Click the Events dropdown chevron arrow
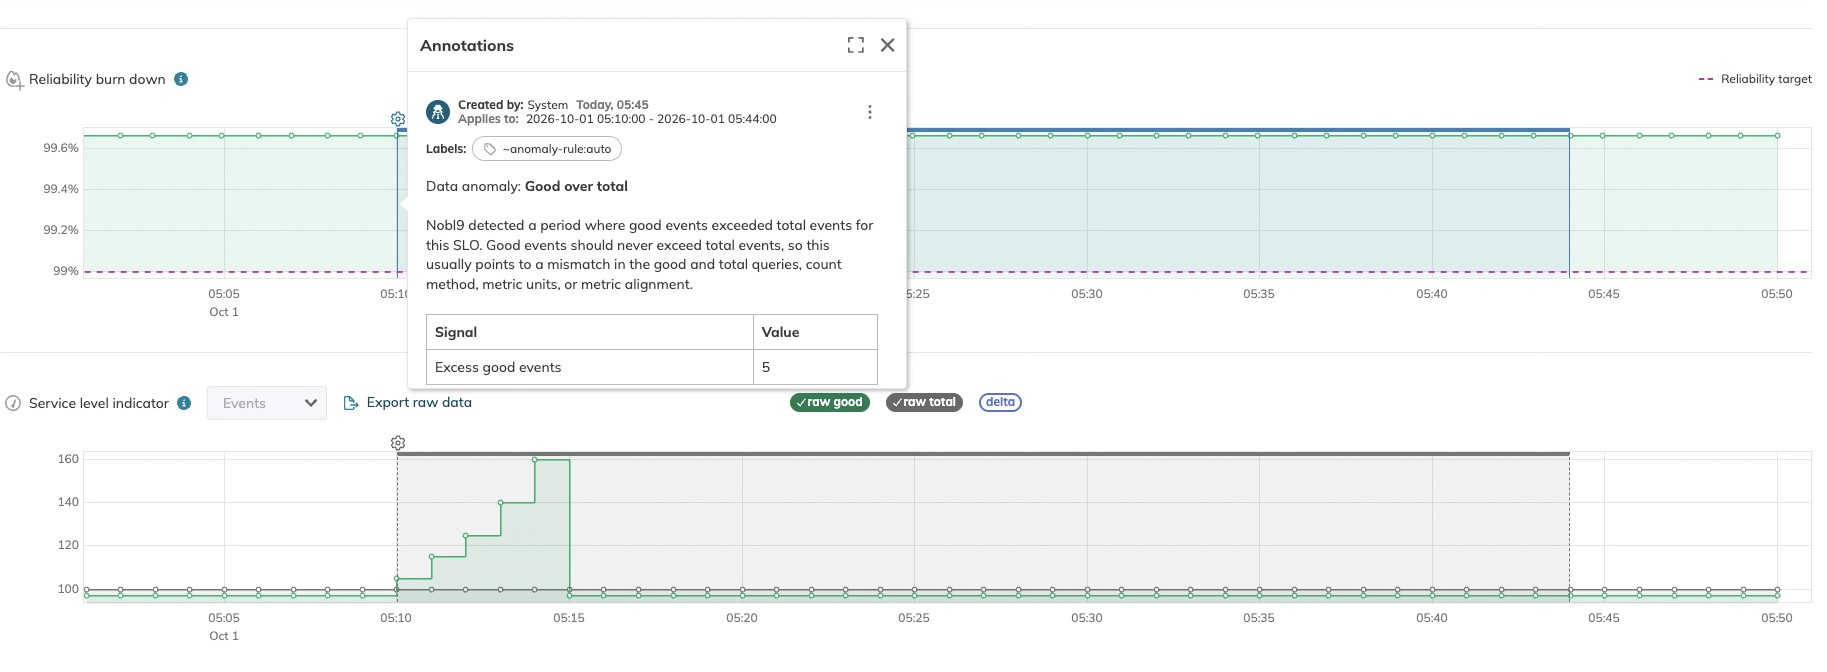The image size is (1827, 672). [311, 403]
